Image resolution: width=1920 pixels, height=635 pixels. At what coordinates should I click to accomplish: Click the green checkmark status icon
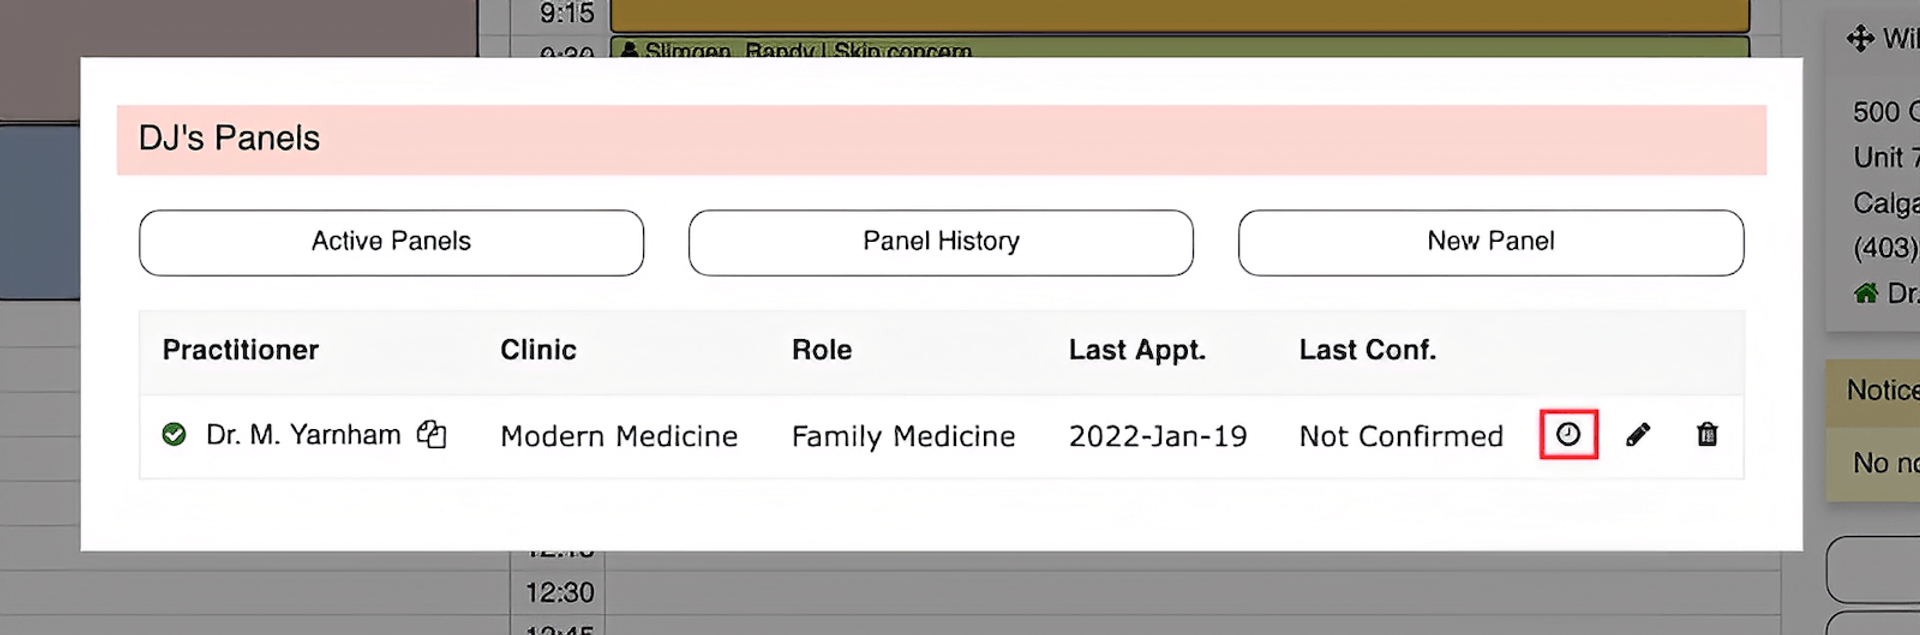[x=174, y=434]
